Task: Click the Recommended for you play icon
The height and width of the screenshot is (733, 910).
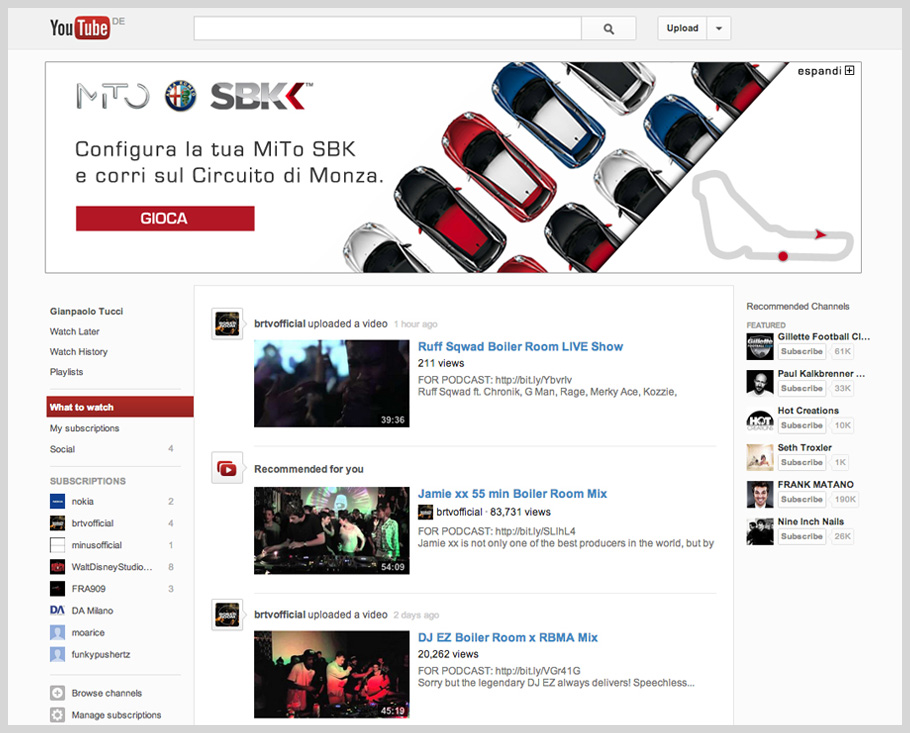Action: (227, 468)
